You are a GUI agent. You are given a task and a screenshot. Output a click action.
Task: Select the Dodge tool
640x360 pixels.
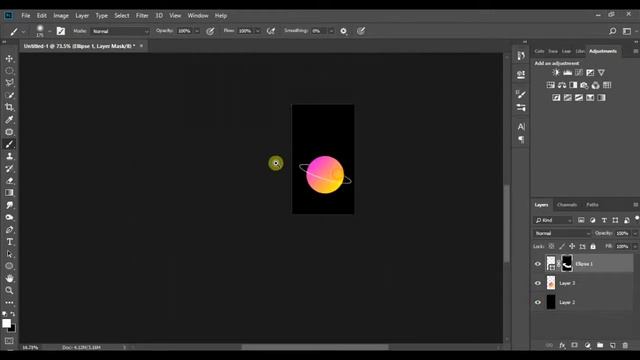point(9,217)
